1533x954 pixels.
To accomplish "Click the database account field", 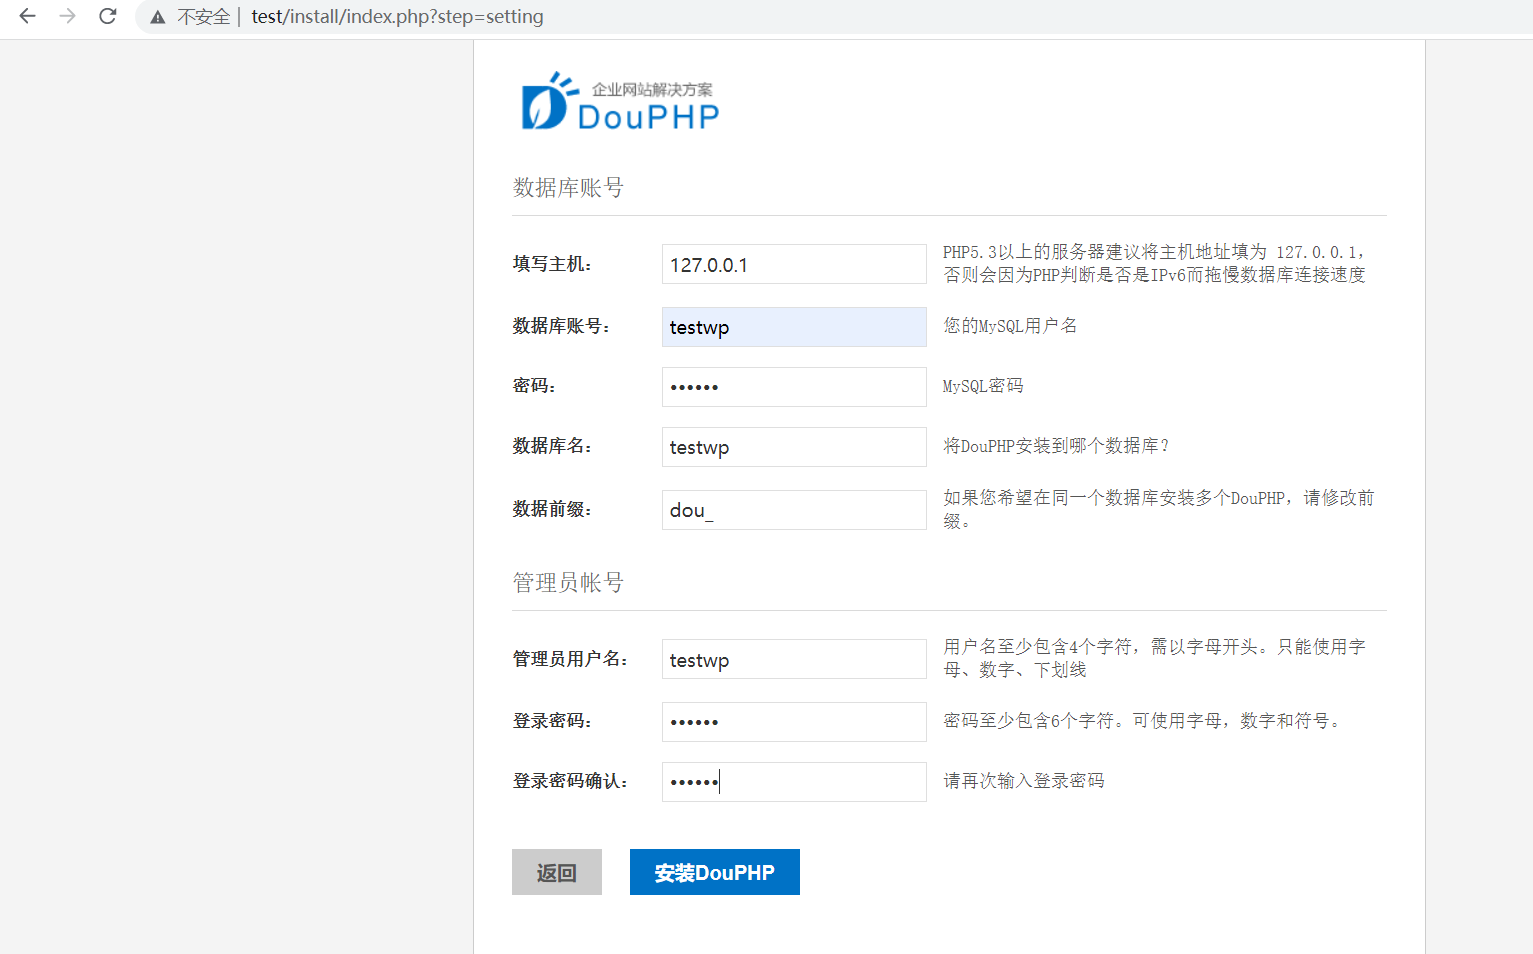I will point(794,327).
